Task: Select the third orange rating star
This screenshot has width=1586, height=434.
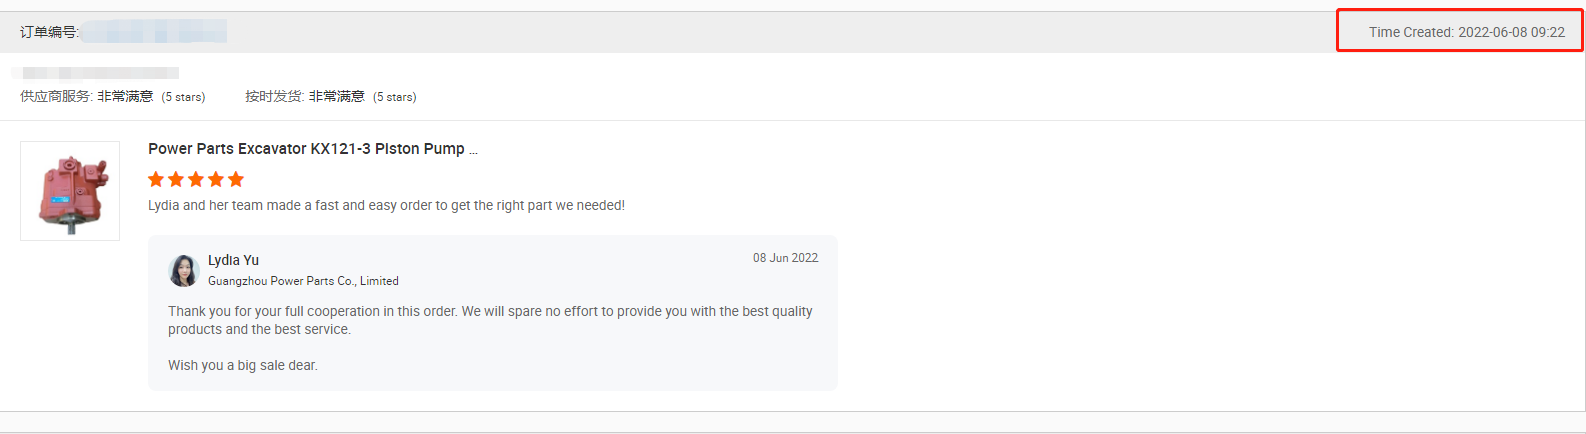Action: tap(196, 180)
